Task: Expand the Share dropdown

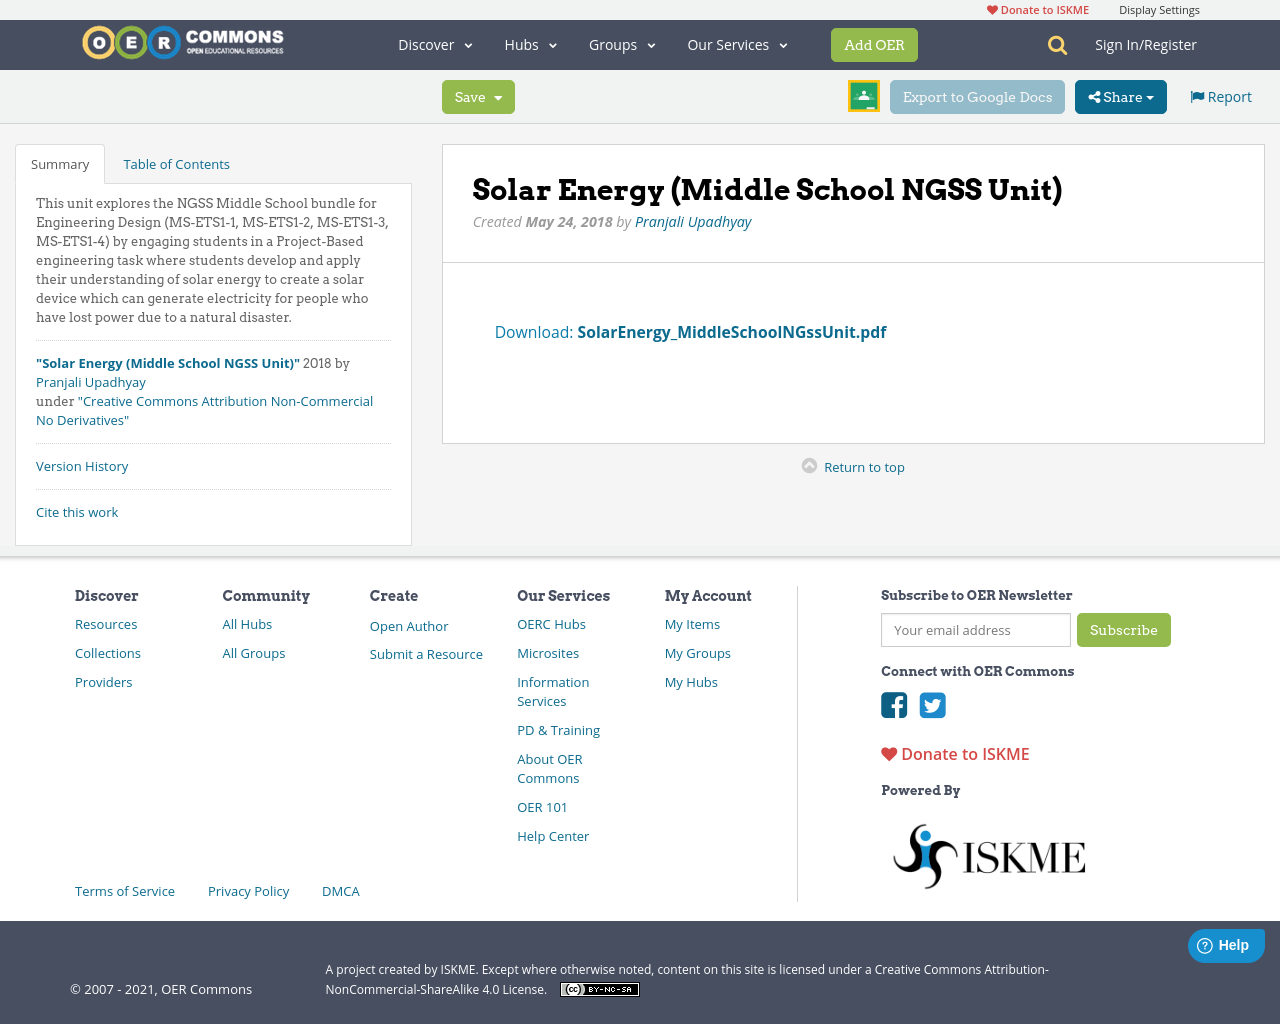Action: coord(1120,96)
